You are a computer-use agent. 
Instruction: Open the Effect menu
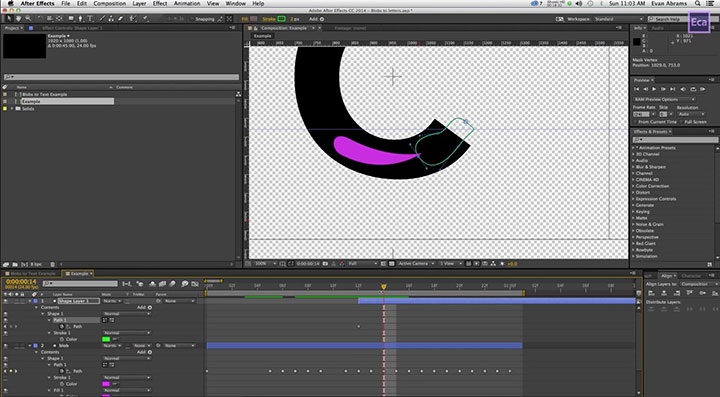(160, 3)
